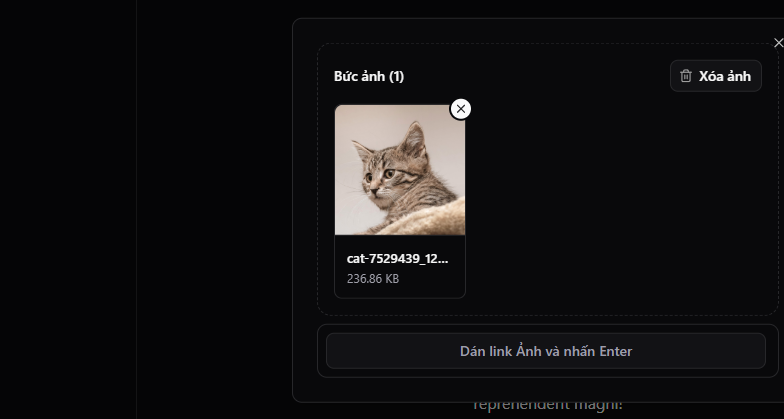Screen dimensions: 784x419
Task: Click the info footer of the cat image card
Action: coord(400,266)
